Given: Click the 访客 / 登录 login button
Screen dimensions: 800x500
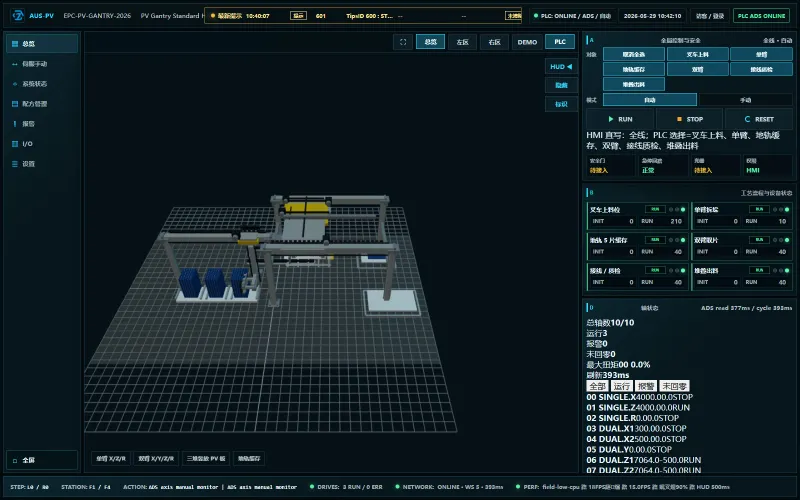Looking at the screenshot, I should tap(710, 16).
